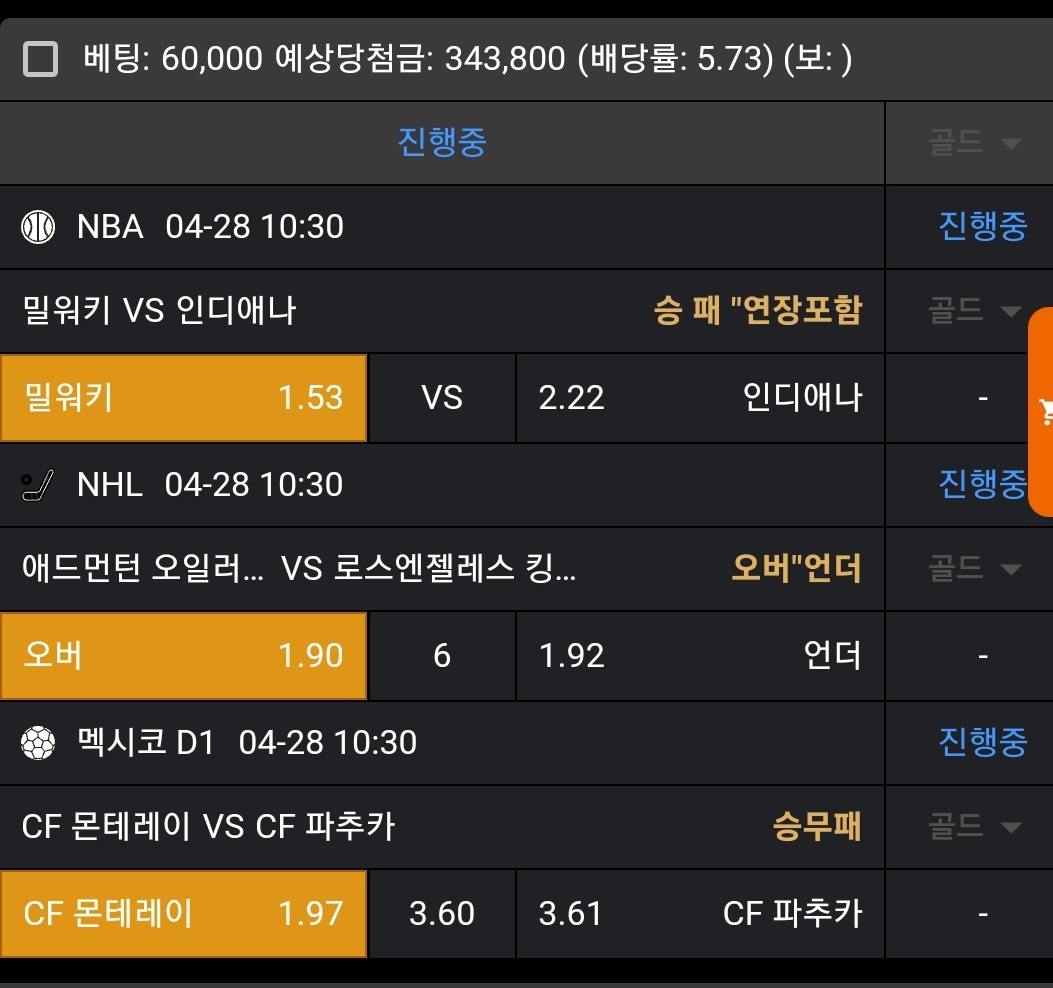Open the orange shopping cart side tab
Image resolution: width=1053 pixels, height=988 pixels.
(x=1044, y=410)
